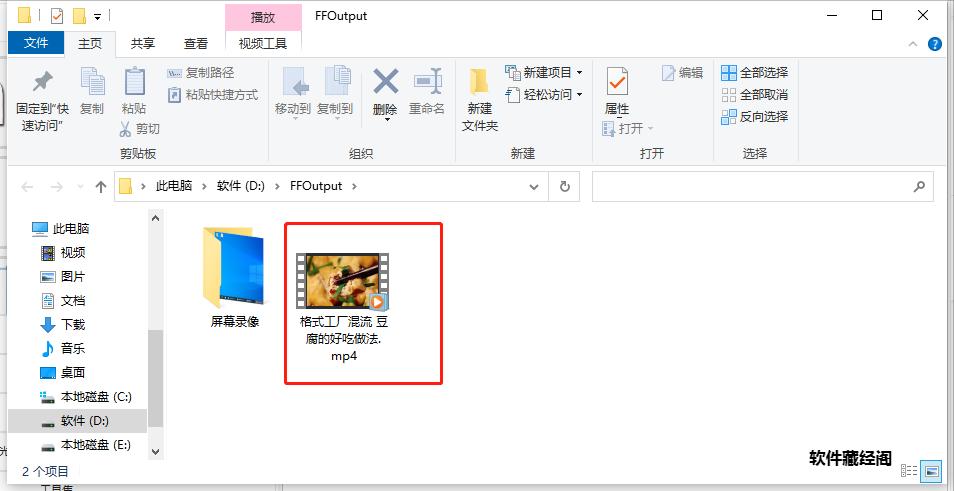Click the Cut (剪切) scissors button
The height and width of the screenshot is (491, 954).
(x=139, y=129)
